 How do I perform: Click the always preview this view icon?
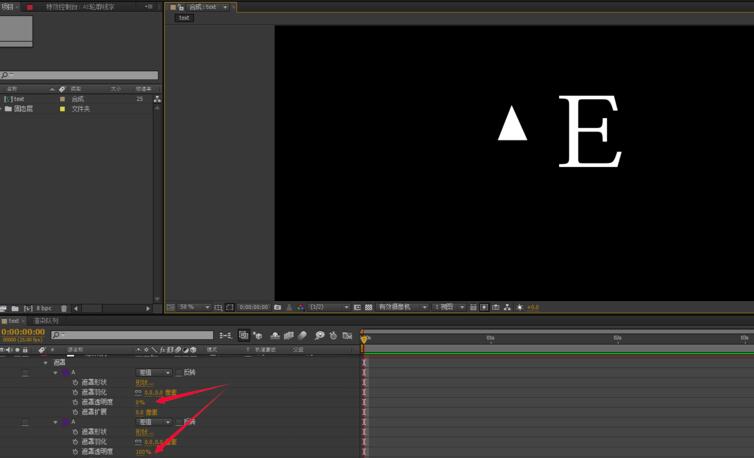pos(170,307)
